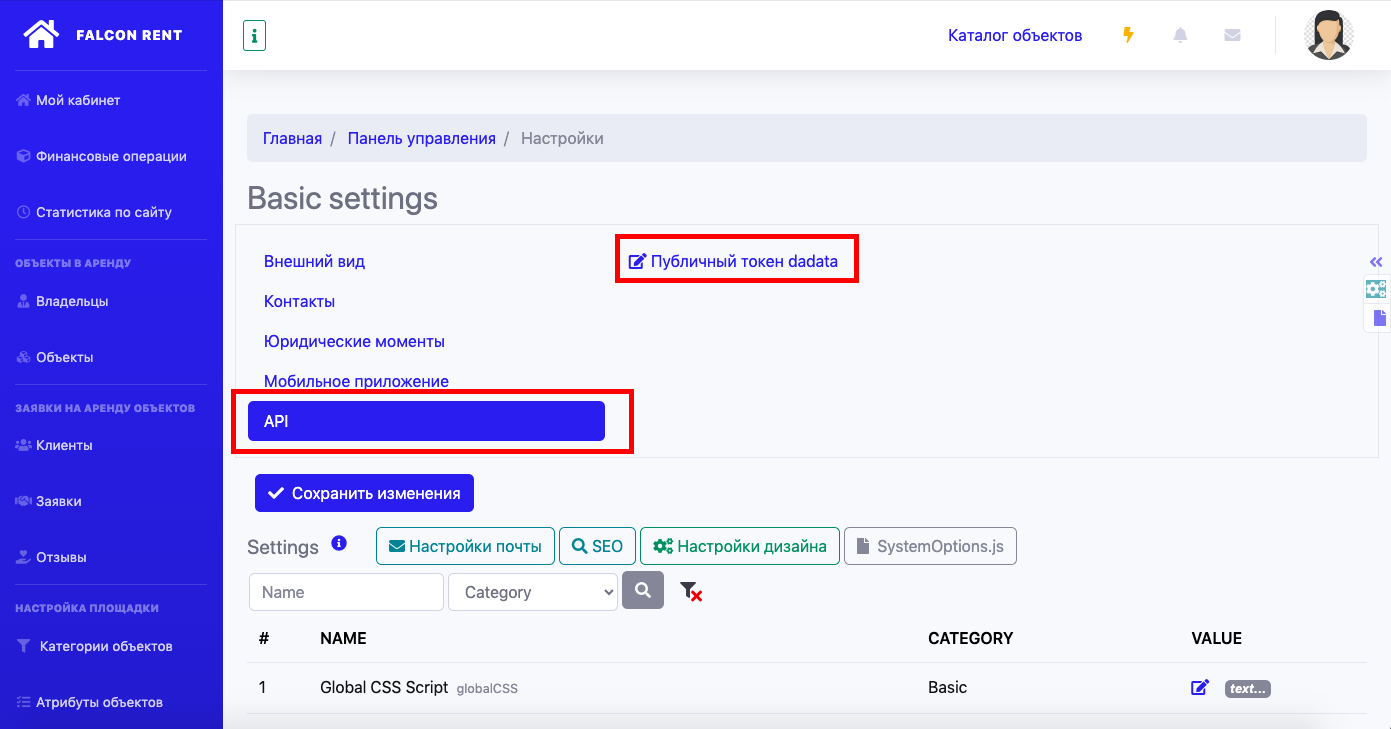Click the lightning bolt icon
Viewport: 1391px width, 729px height.
[x=1129, y=35]
